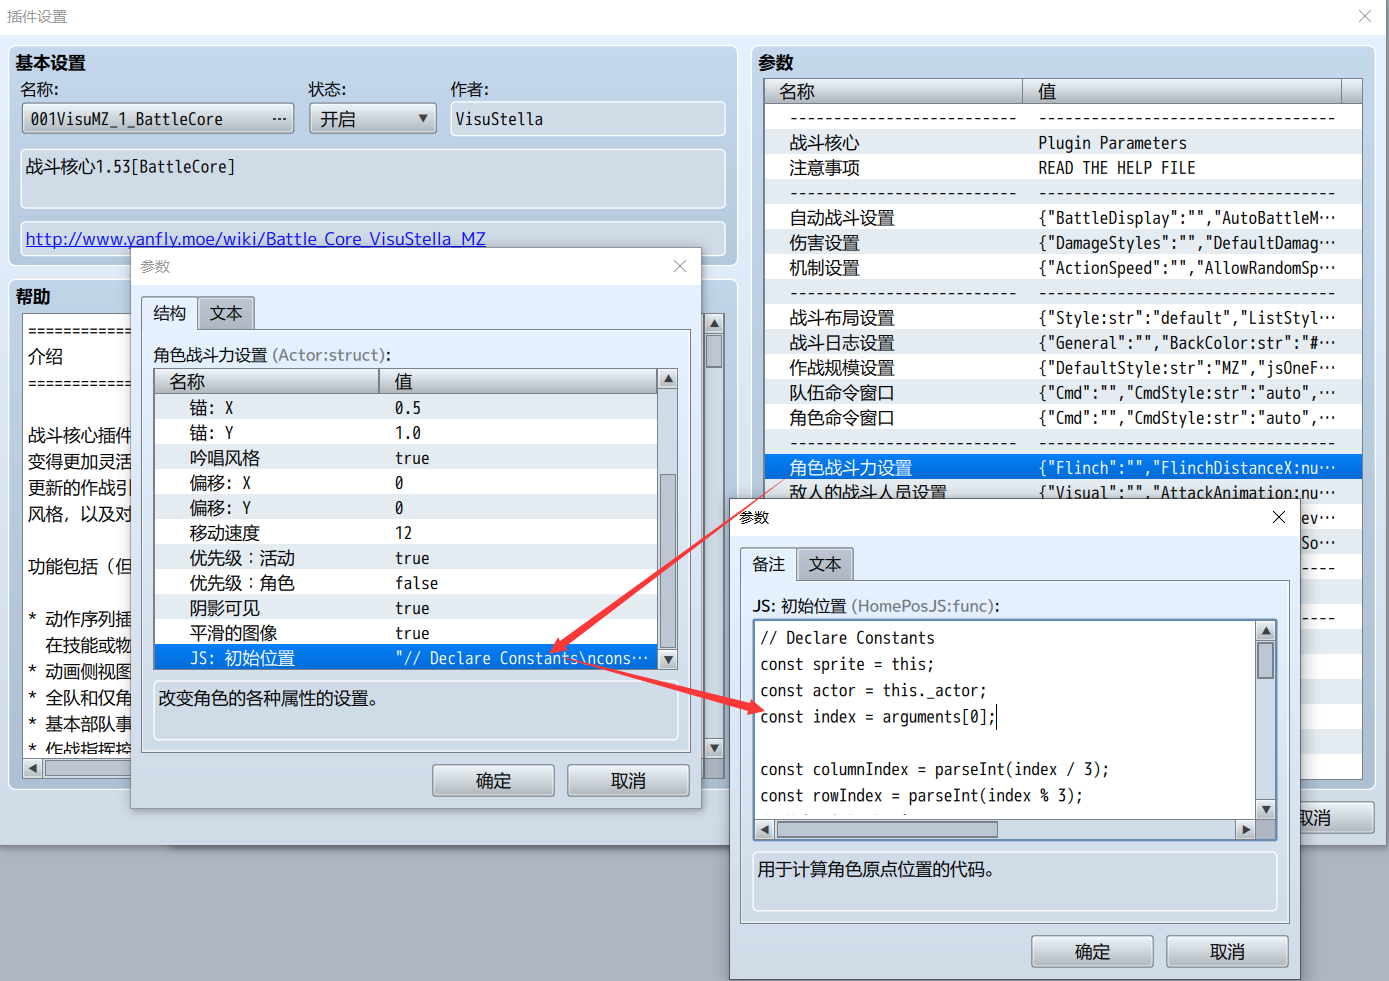Click the code editor vertical scrollbar thumb
This screenshot has width=1389, height=981.
point(1265,660)
